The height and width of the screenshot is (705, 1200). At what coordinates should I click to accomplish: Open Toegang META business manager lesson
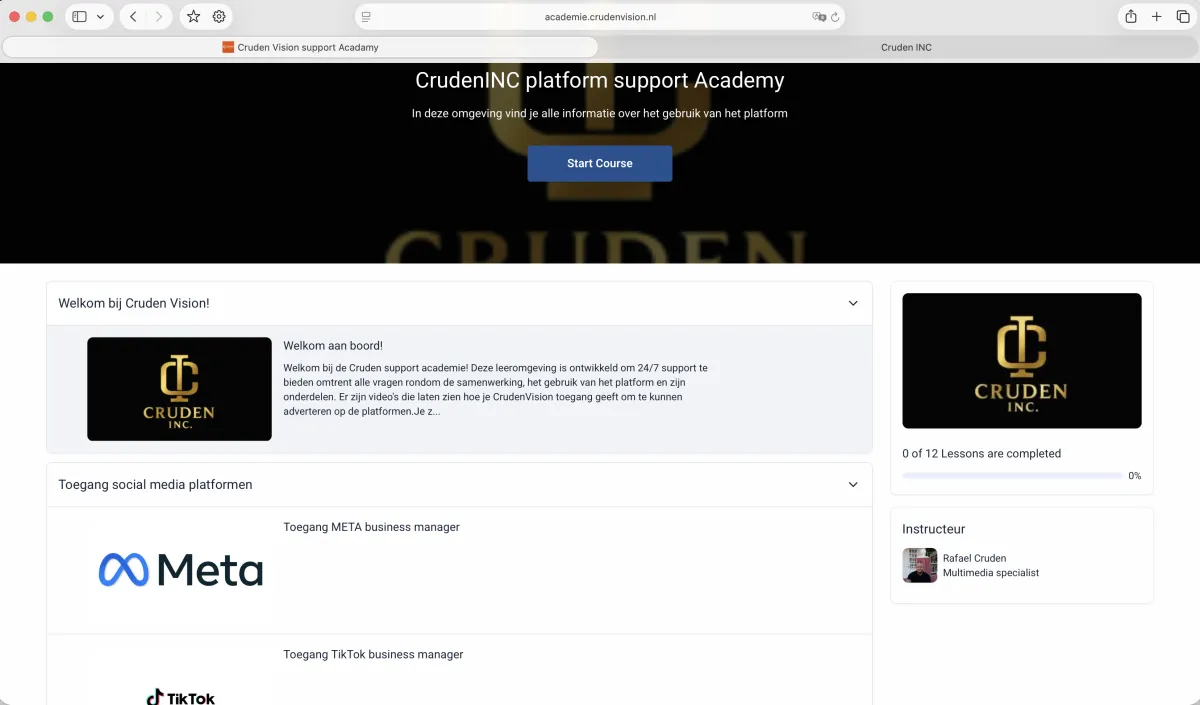click(371, 527)
